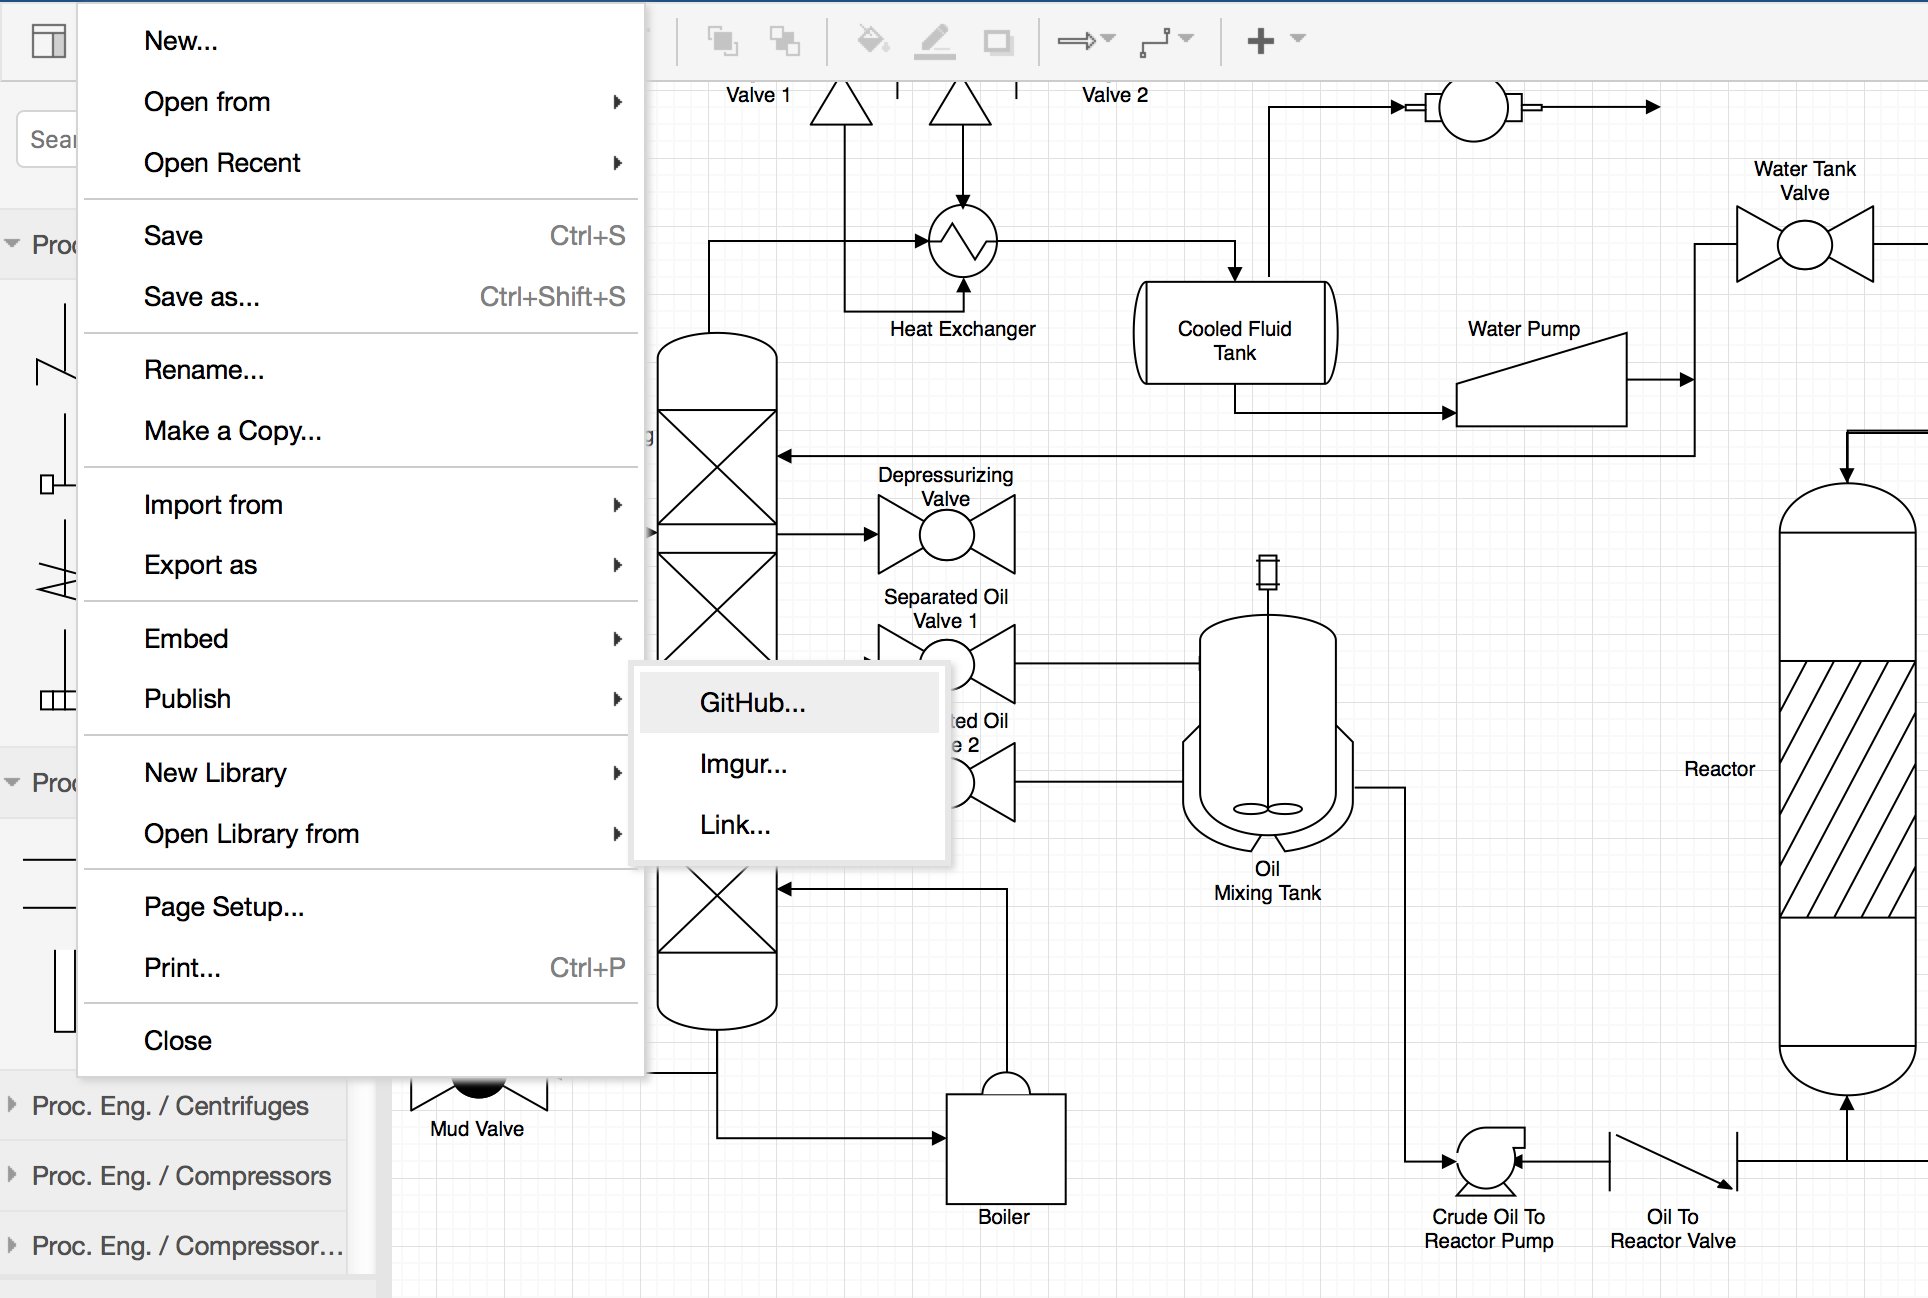Click Page Setup in the File menu
The image size is (1928, 1298).
(x=224, y=906)
